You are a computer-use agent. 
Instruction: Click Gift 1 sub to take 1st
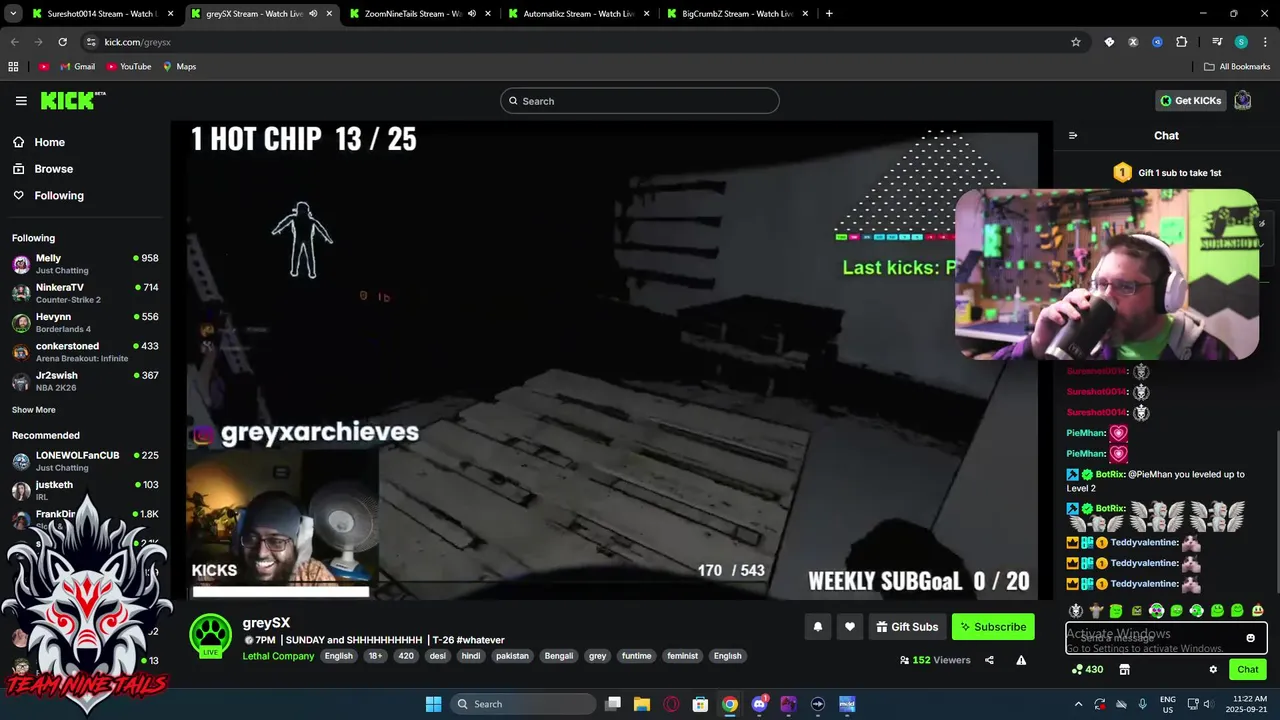point(1167,172)
